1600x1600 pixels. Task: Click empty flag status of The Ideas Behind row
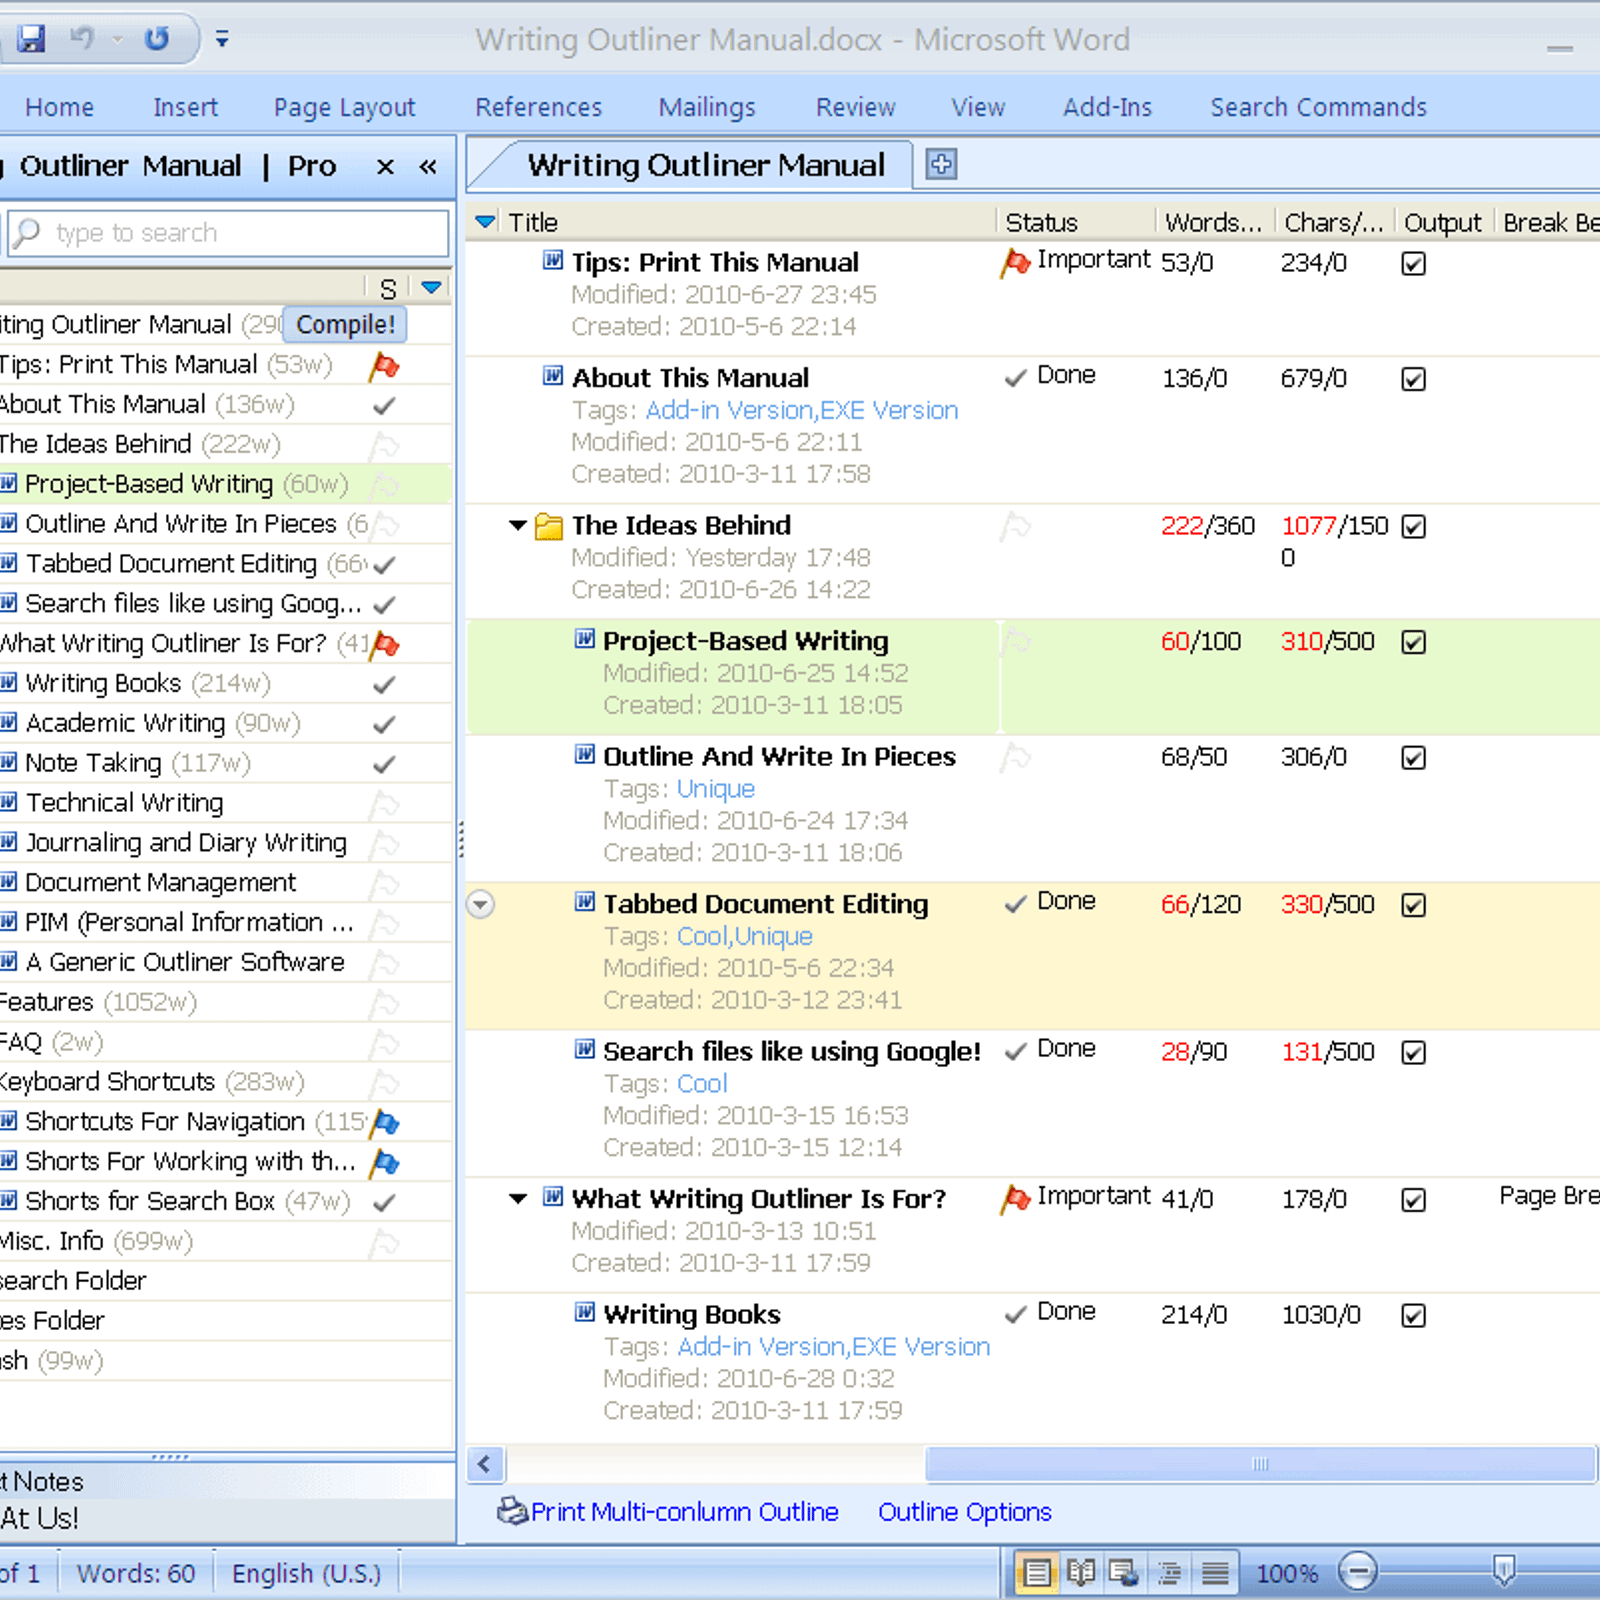[x=1015, y=526]
